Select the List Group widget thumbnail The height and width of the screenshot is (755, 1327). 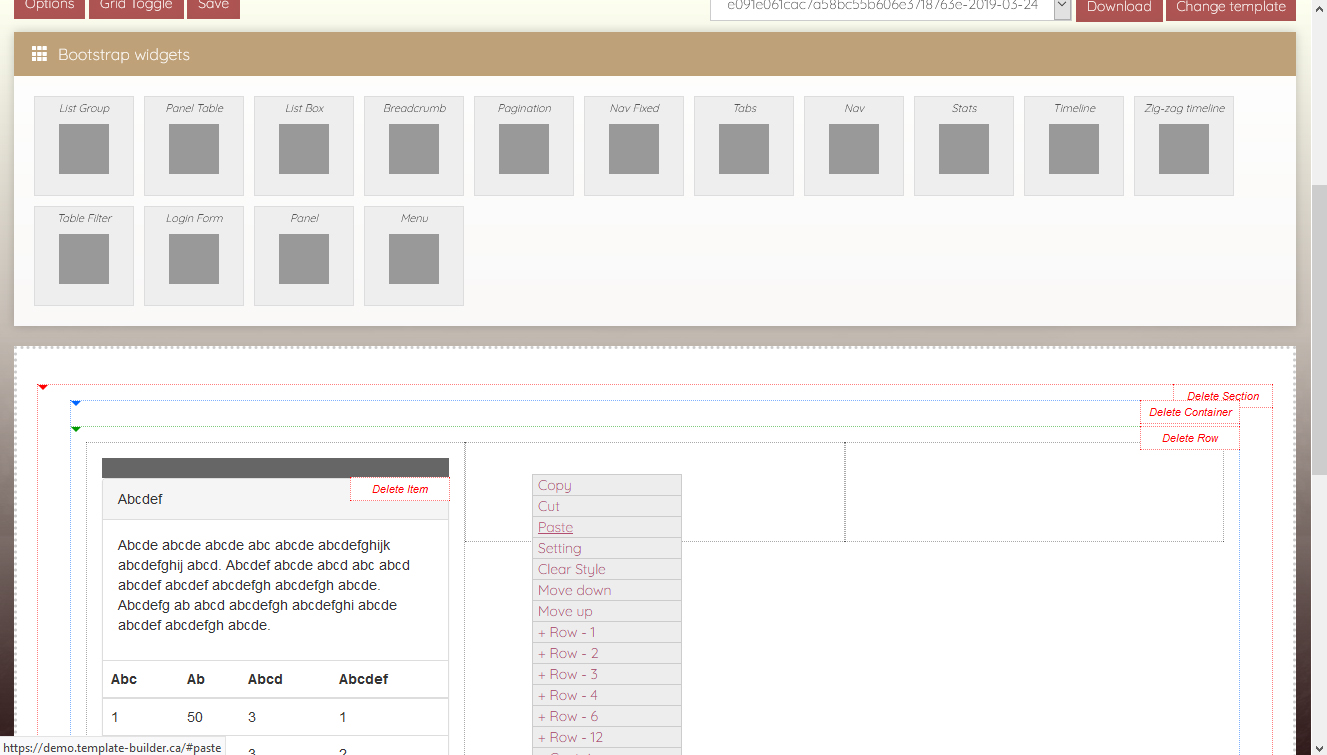84,148
